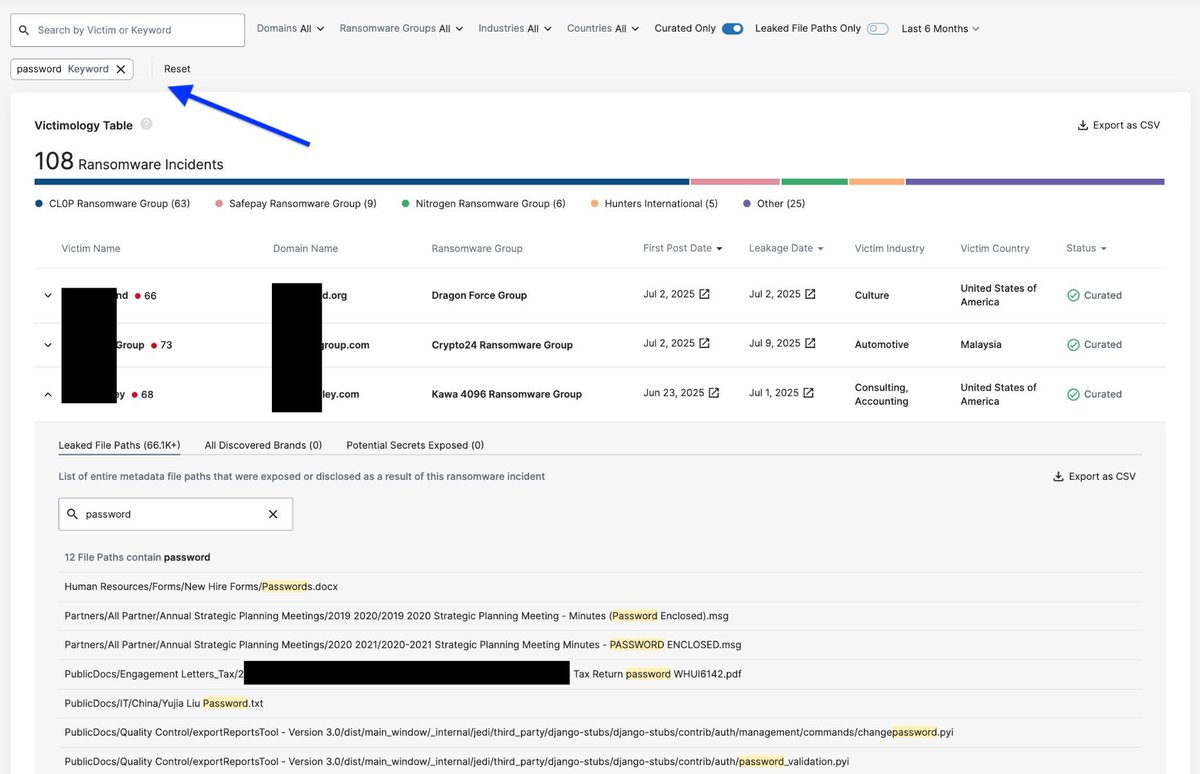Expand the Crypto24 Ransomware Group victim row

pos(48,345)
